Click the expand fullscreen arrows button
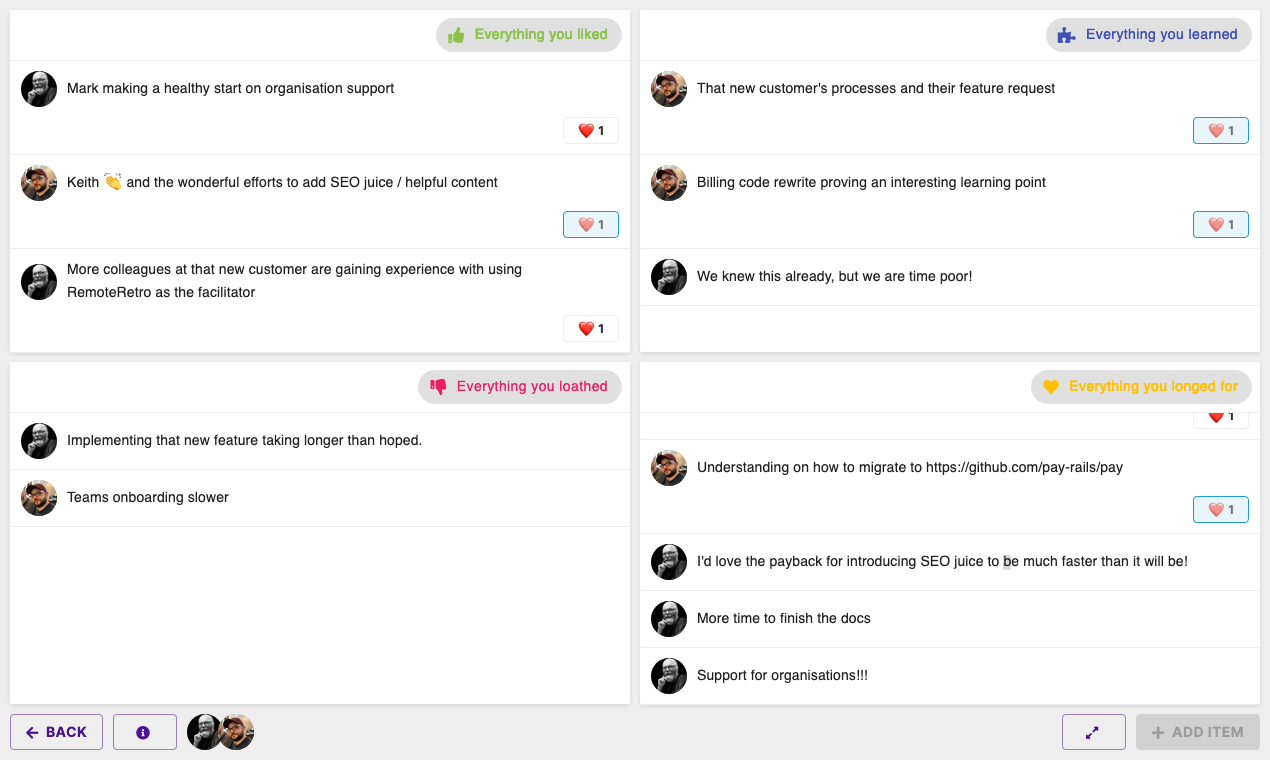 coord(1093,732)
